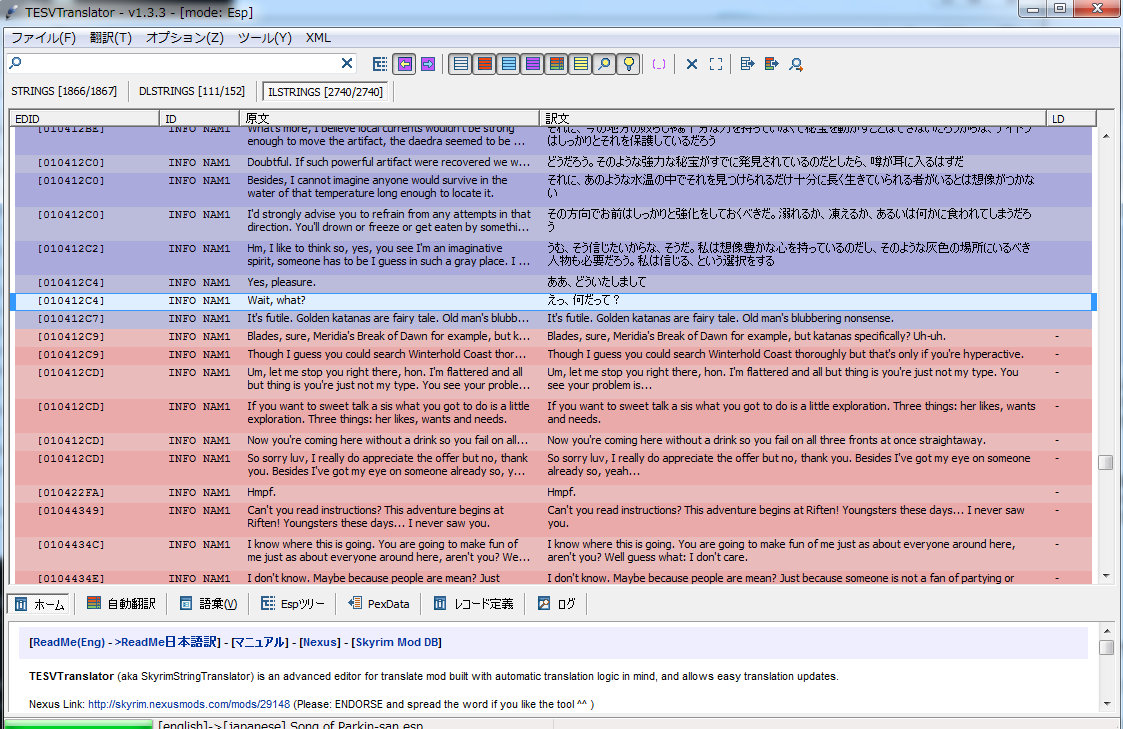Click the EDID cell [010422FA]
The width and height of the screenshot is (1123, 729).
71,493
